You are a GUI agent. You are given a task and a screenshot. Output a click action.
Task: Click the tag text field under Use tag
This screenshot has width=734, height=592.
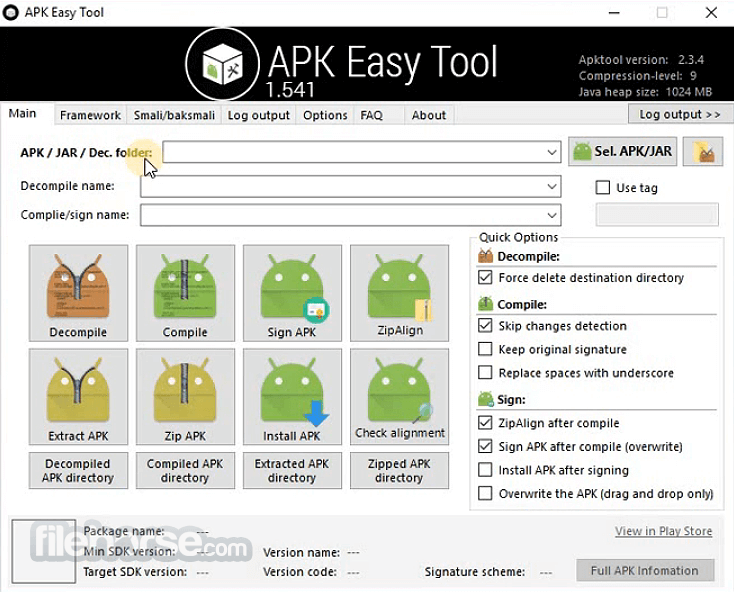coord(657,214)
